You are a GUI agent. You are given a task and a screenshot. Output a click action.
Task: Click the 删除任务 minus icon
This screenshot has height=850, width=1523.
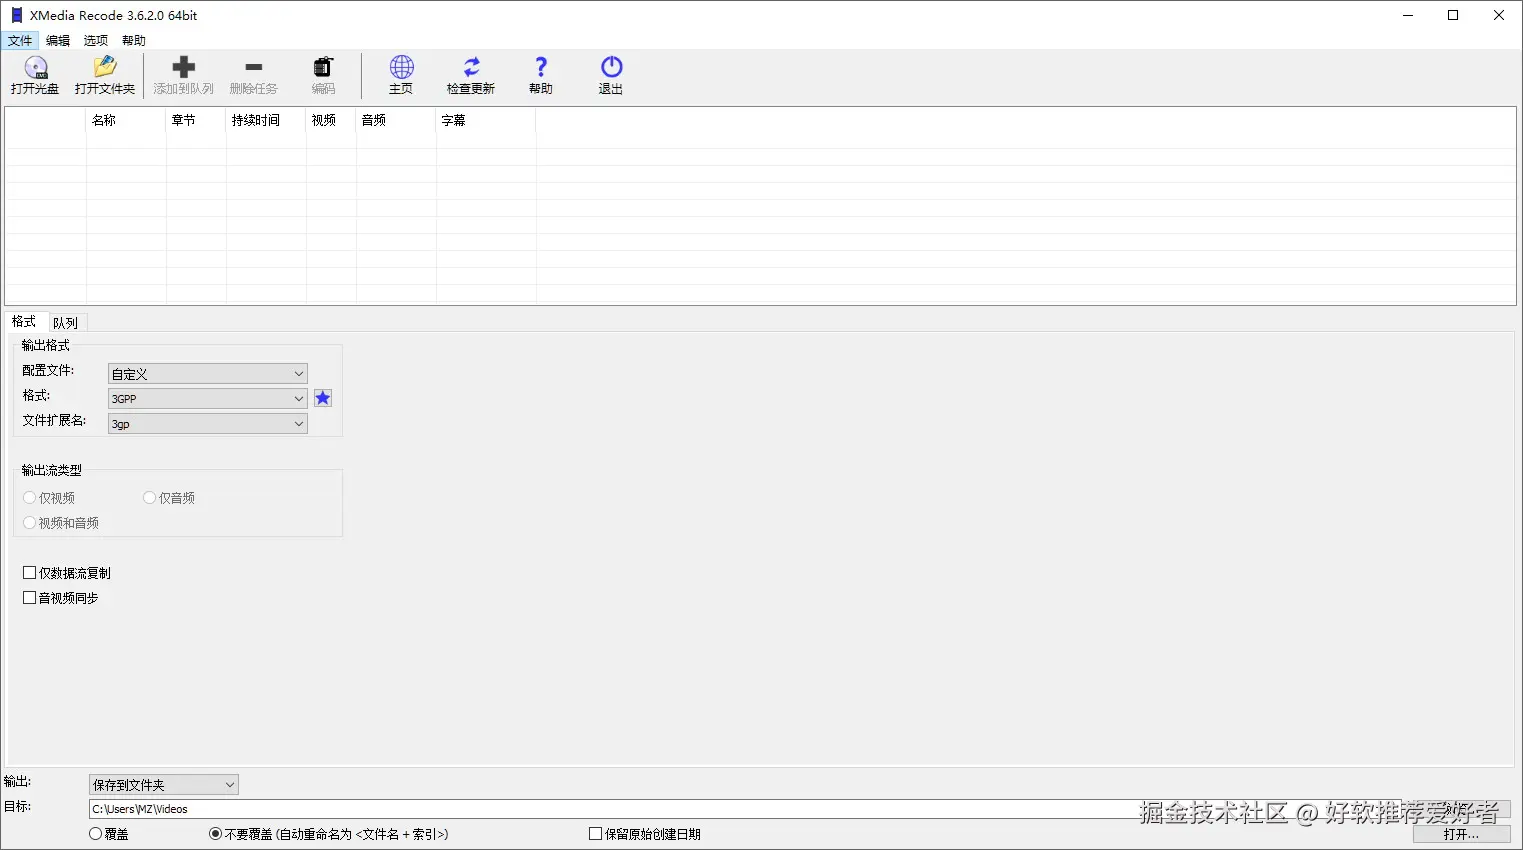253,67
